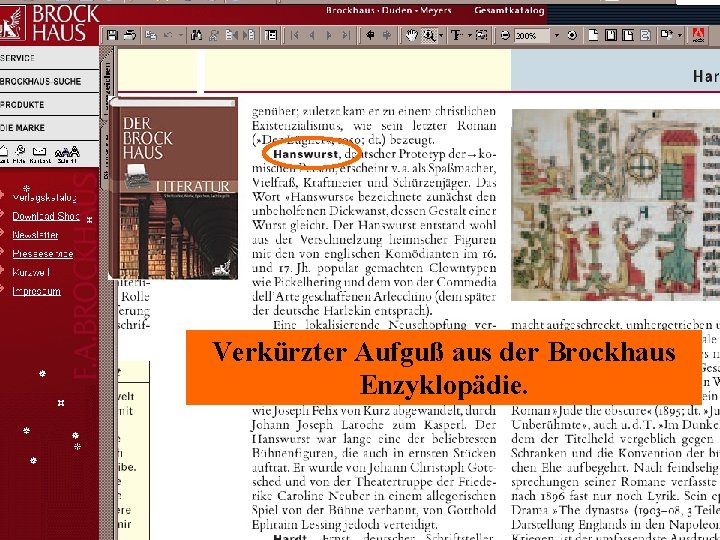The image size is (720, 540).
Task: Open the Download Shop link
Action: tap(46, 216)
